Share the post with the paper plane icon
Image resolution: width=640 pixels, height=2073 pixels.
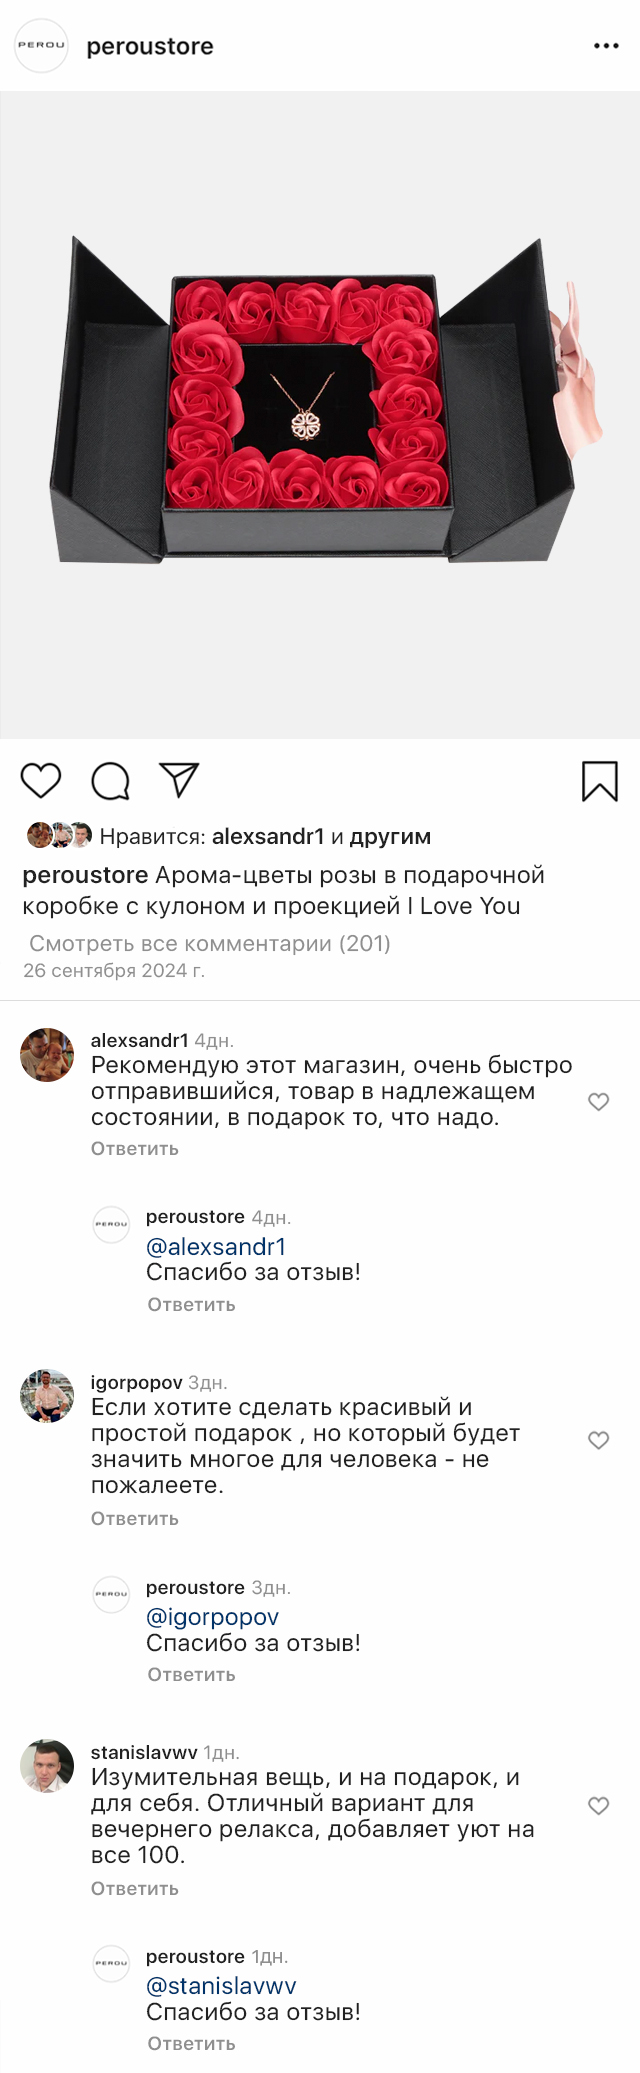click(x=180, y=780)
